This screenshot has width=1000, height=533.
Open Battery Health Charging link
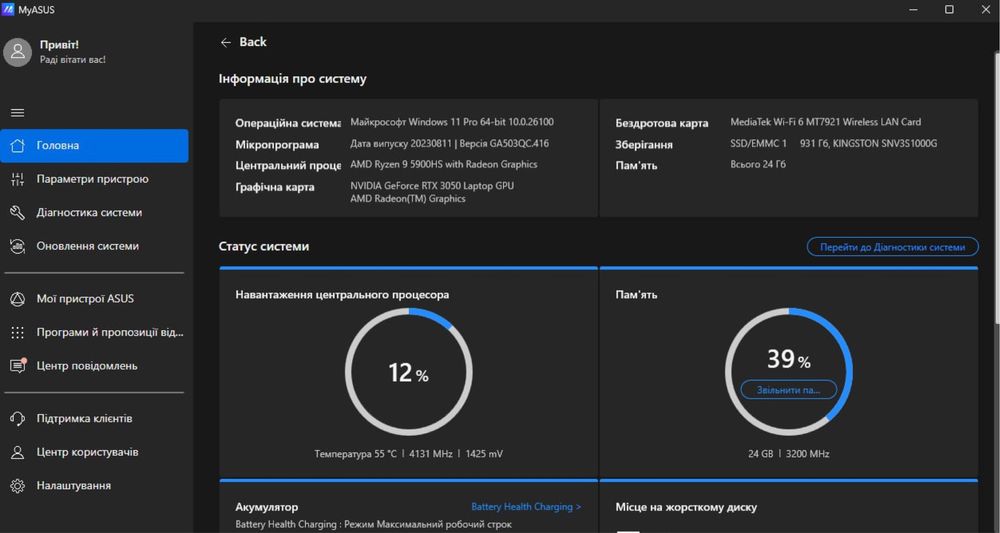[x=526, y=507]
